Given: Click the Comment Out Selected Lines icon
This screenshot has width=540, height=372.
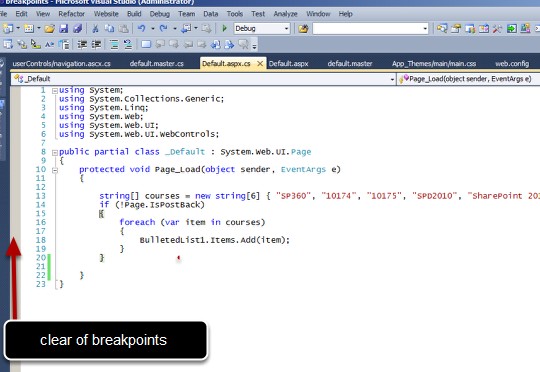Looking at the screenshot, I should (x=114, y=44).
